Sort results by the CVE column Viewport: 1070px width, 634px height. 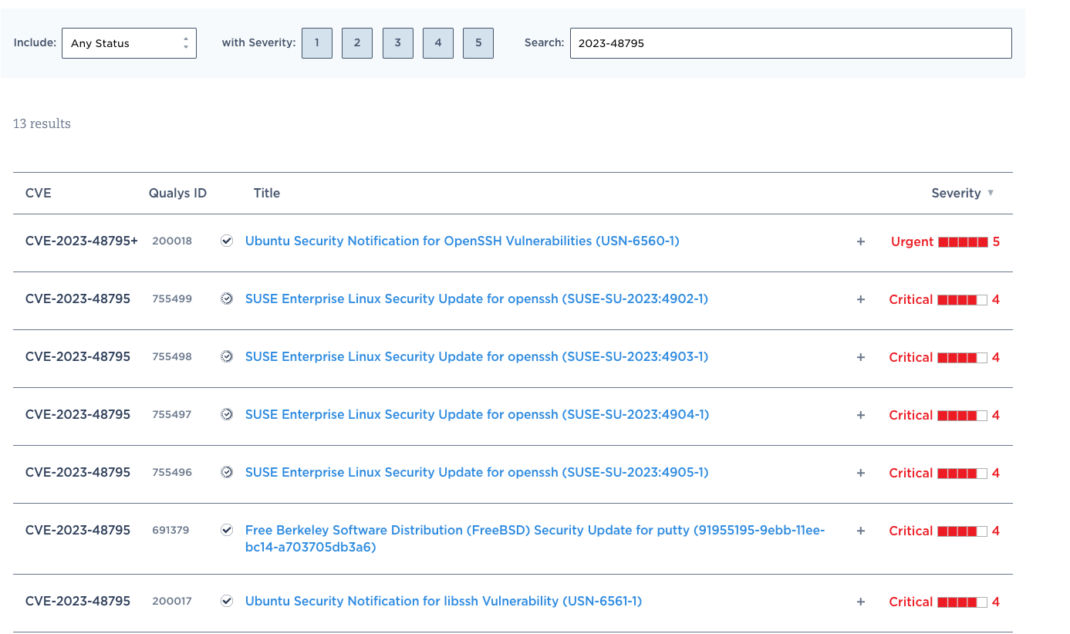[38, 193]
